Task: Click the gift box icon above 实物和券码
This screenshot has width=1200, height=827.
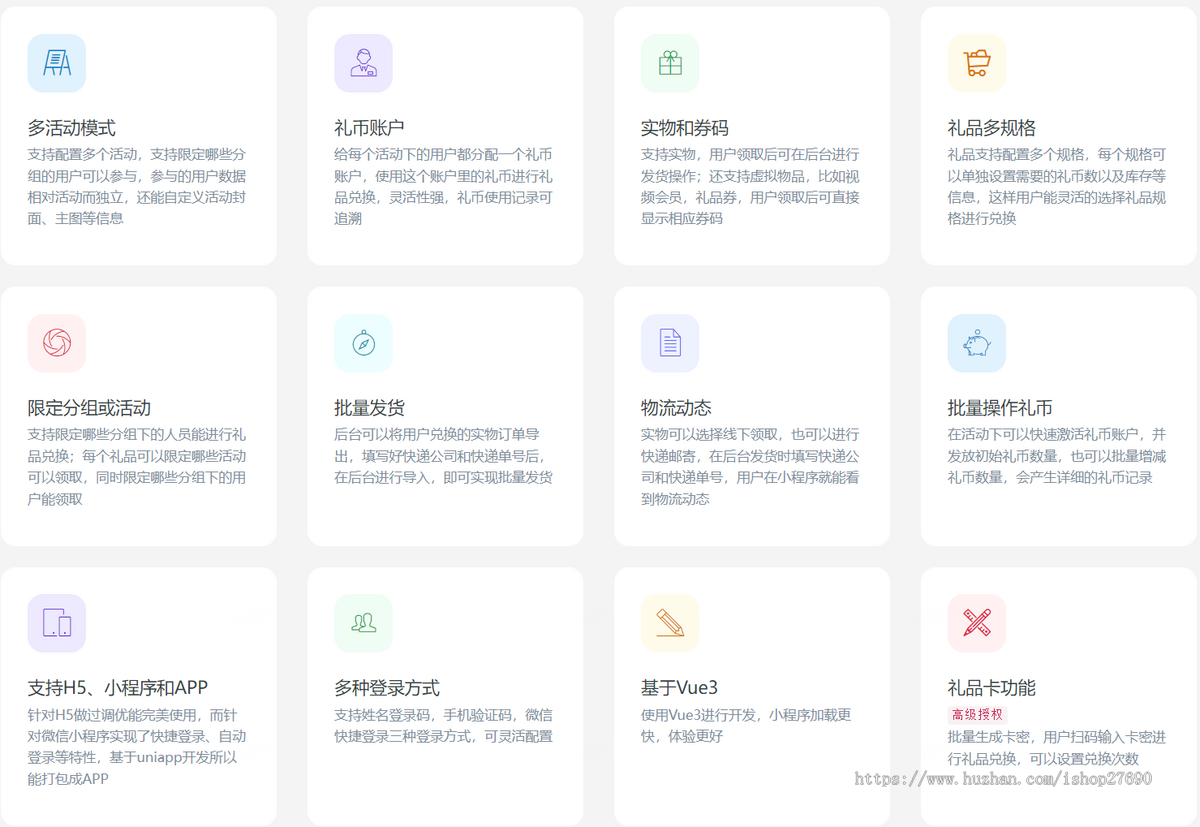Action: pyautogui.click(x=670, y=63)
